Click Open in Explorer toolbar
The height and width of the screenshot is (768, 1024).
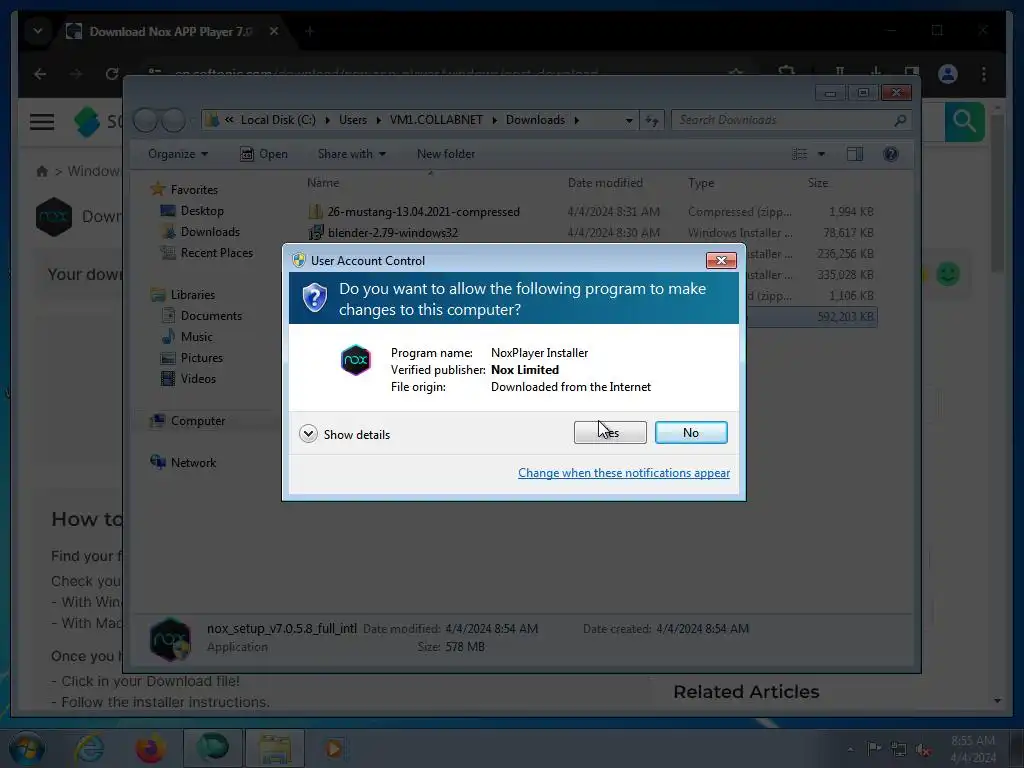tap(264, 154)
